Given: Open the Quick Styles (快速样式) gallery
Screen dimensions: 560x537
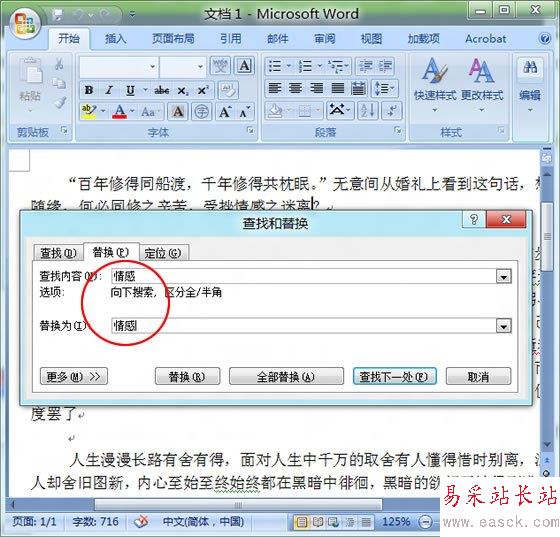Looking at the screenshot, I should [435, 84].
